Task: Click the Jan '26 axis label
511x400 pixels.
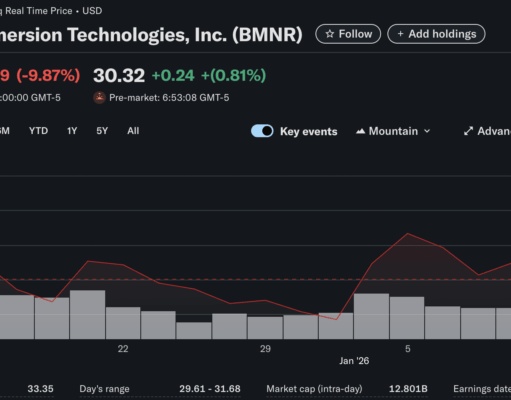Action: [x=354, y=361]
